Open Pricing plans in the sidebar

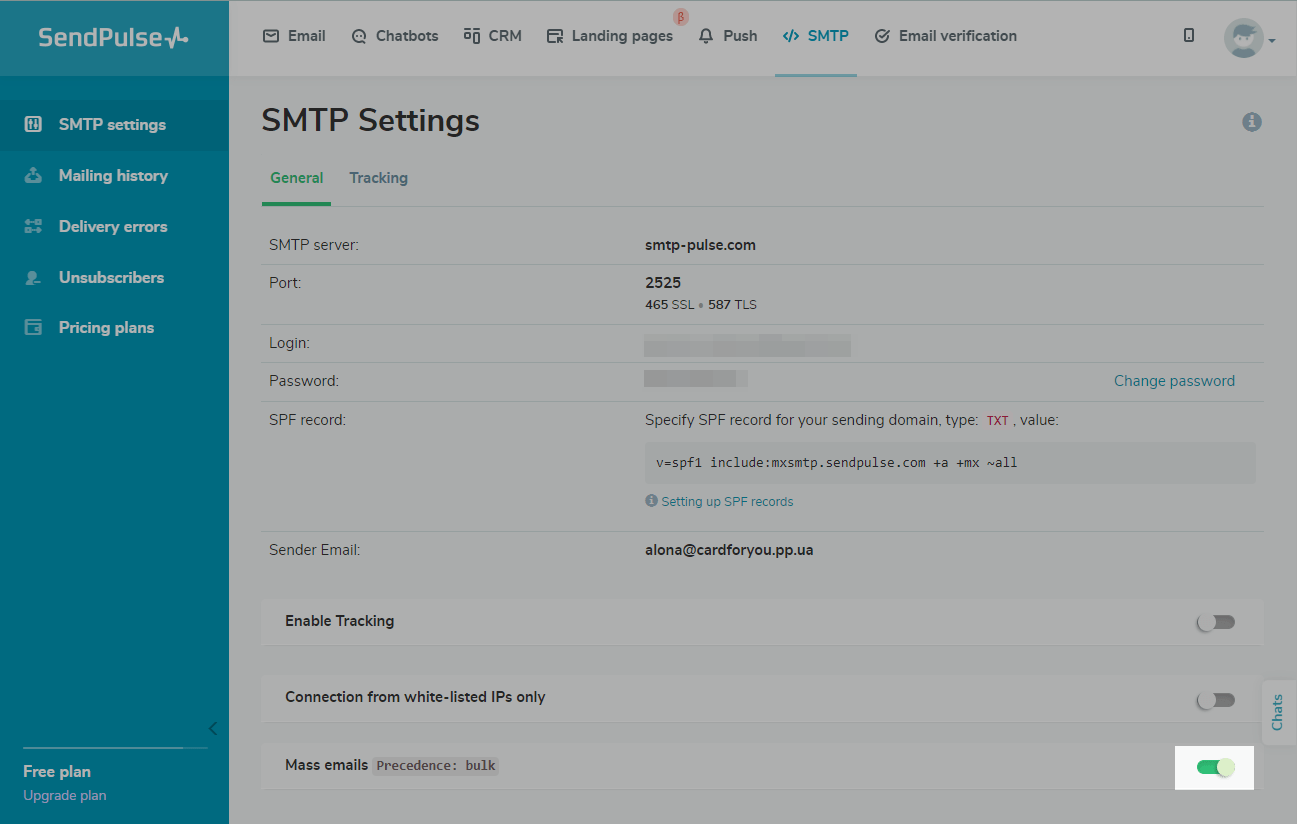click(114, 328)
